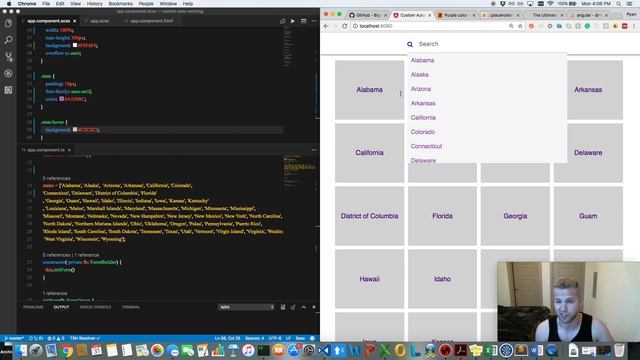Click the purple color swatch in .state rule
Image resolution: width=640 pixels, height=360 pixels.
61,98
